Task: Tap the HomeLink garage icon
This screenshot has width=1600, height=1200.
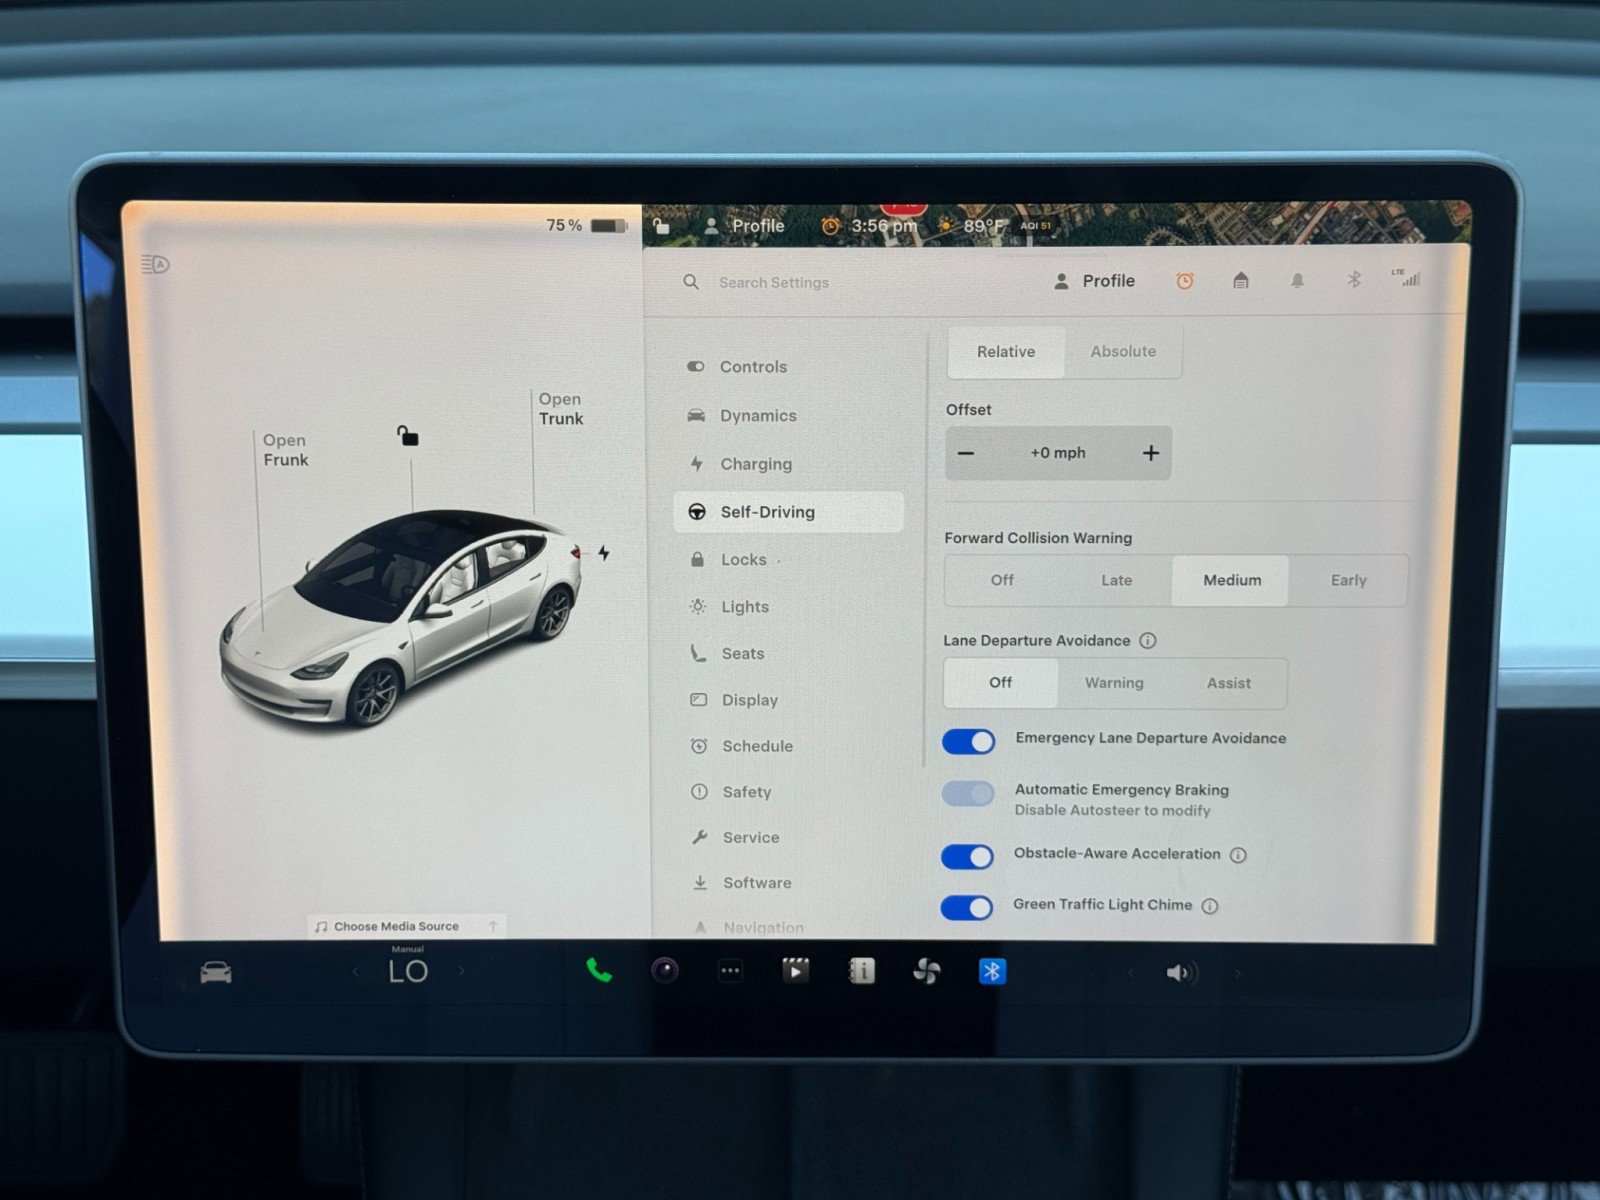Action: coord(1240,281)
